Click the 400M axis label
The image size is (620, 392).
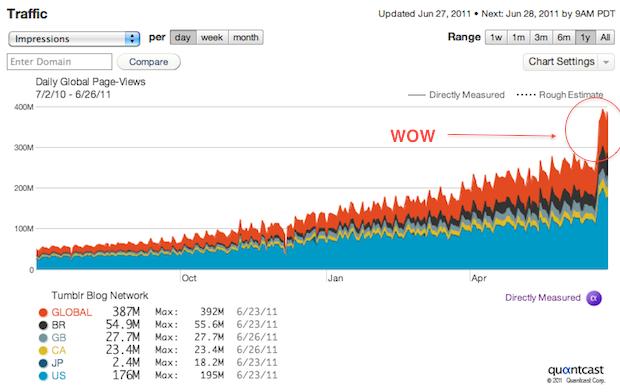24,107
